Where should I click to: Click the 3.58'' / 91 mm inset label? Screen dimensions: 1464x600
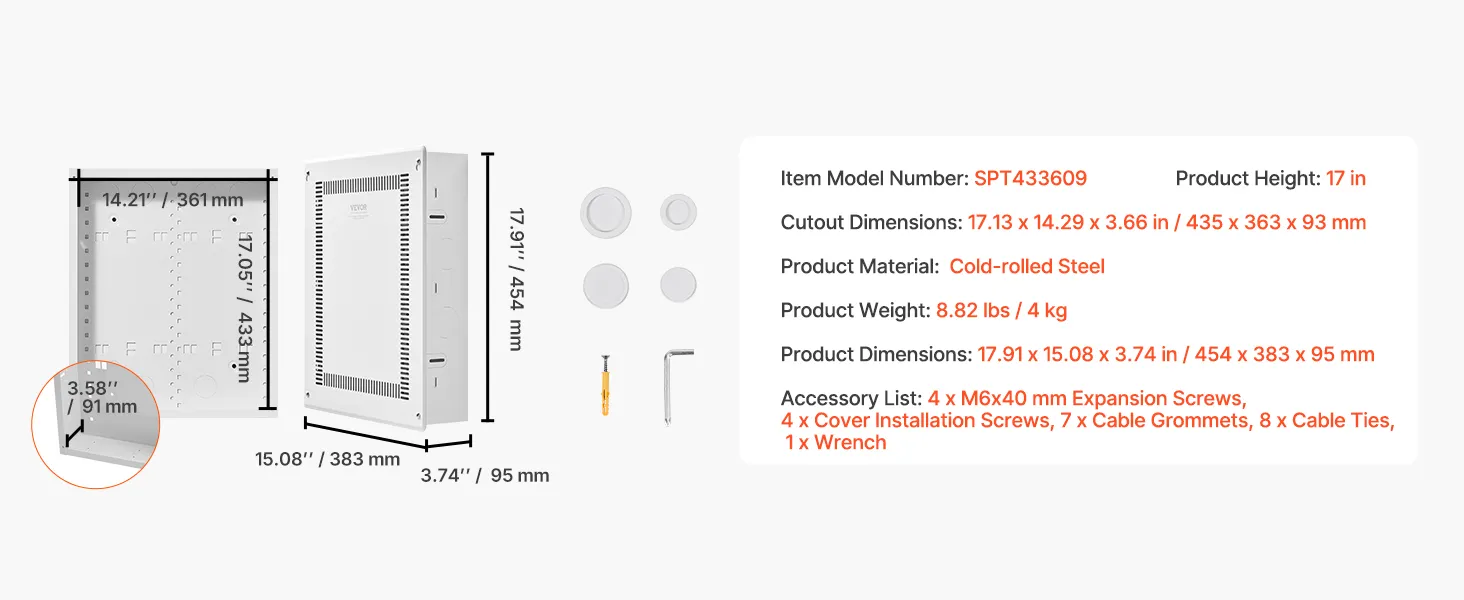(102, 396)
